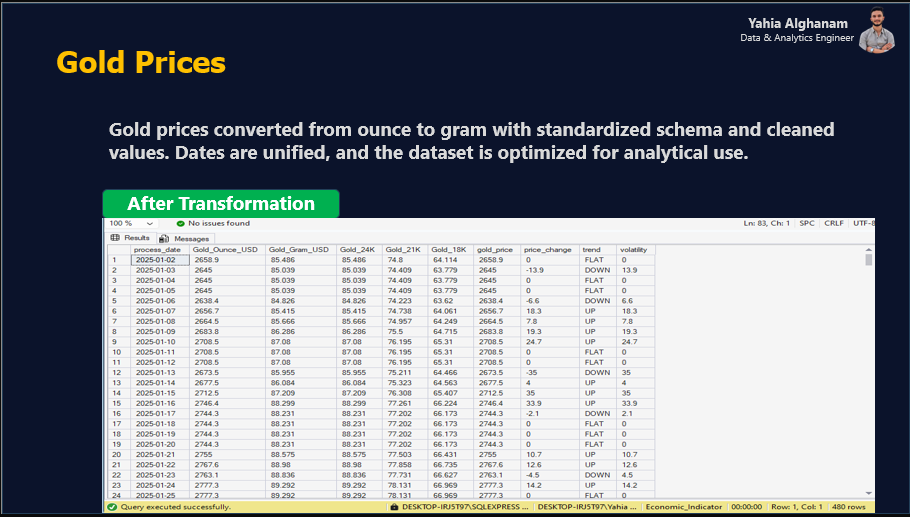Select the FLAT trend cell for 2025-01-02
Viewport: 910px width, 517px height.
(x=598, y=260)
